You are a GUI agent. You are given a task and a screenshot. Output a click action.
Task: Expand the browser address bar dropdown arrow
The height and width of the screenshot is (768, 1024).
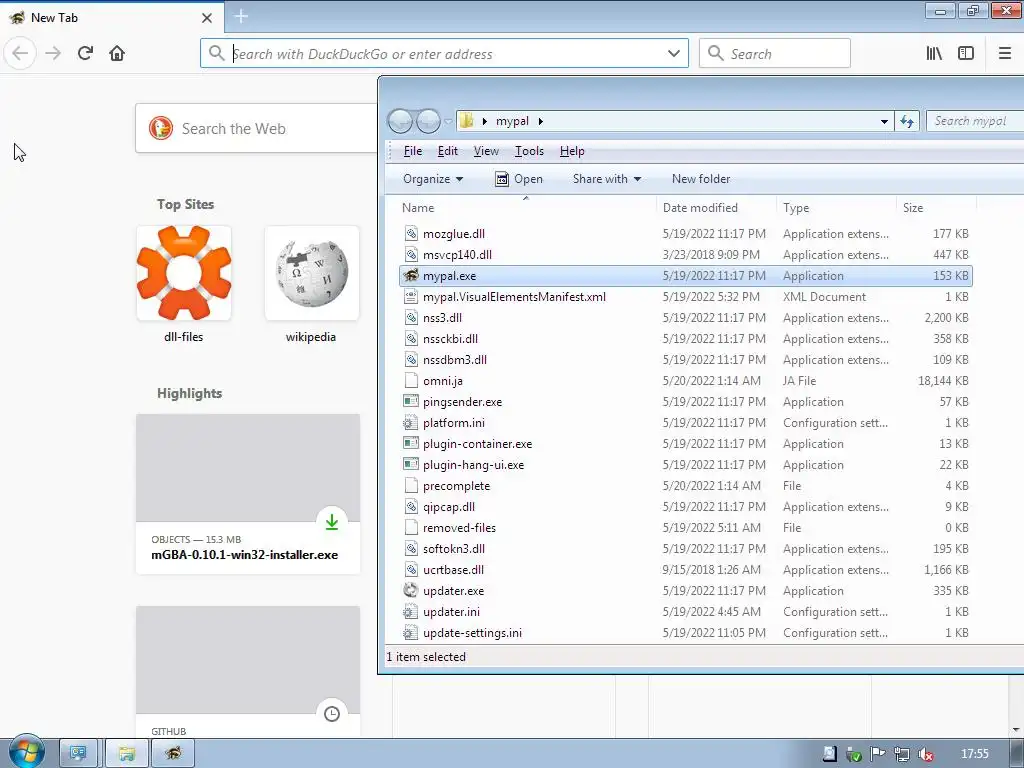coord(674,54)
